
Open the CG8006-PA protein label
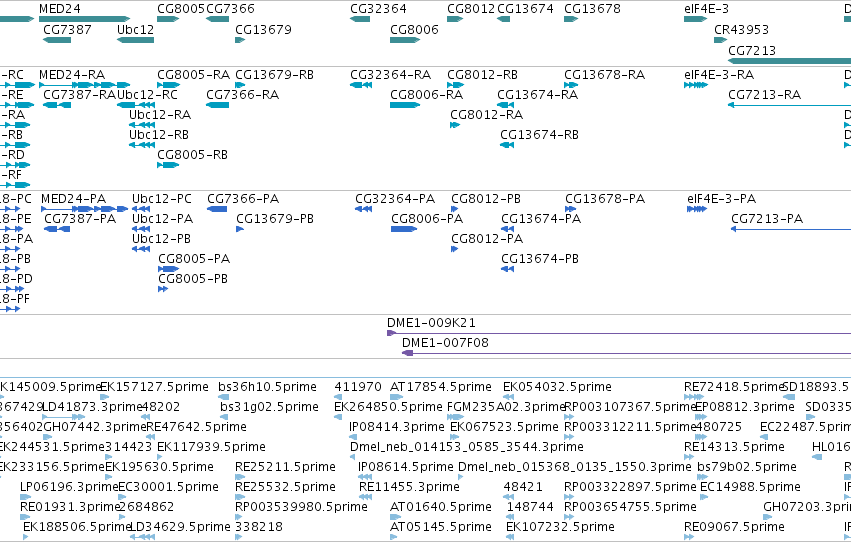point(427,219)
